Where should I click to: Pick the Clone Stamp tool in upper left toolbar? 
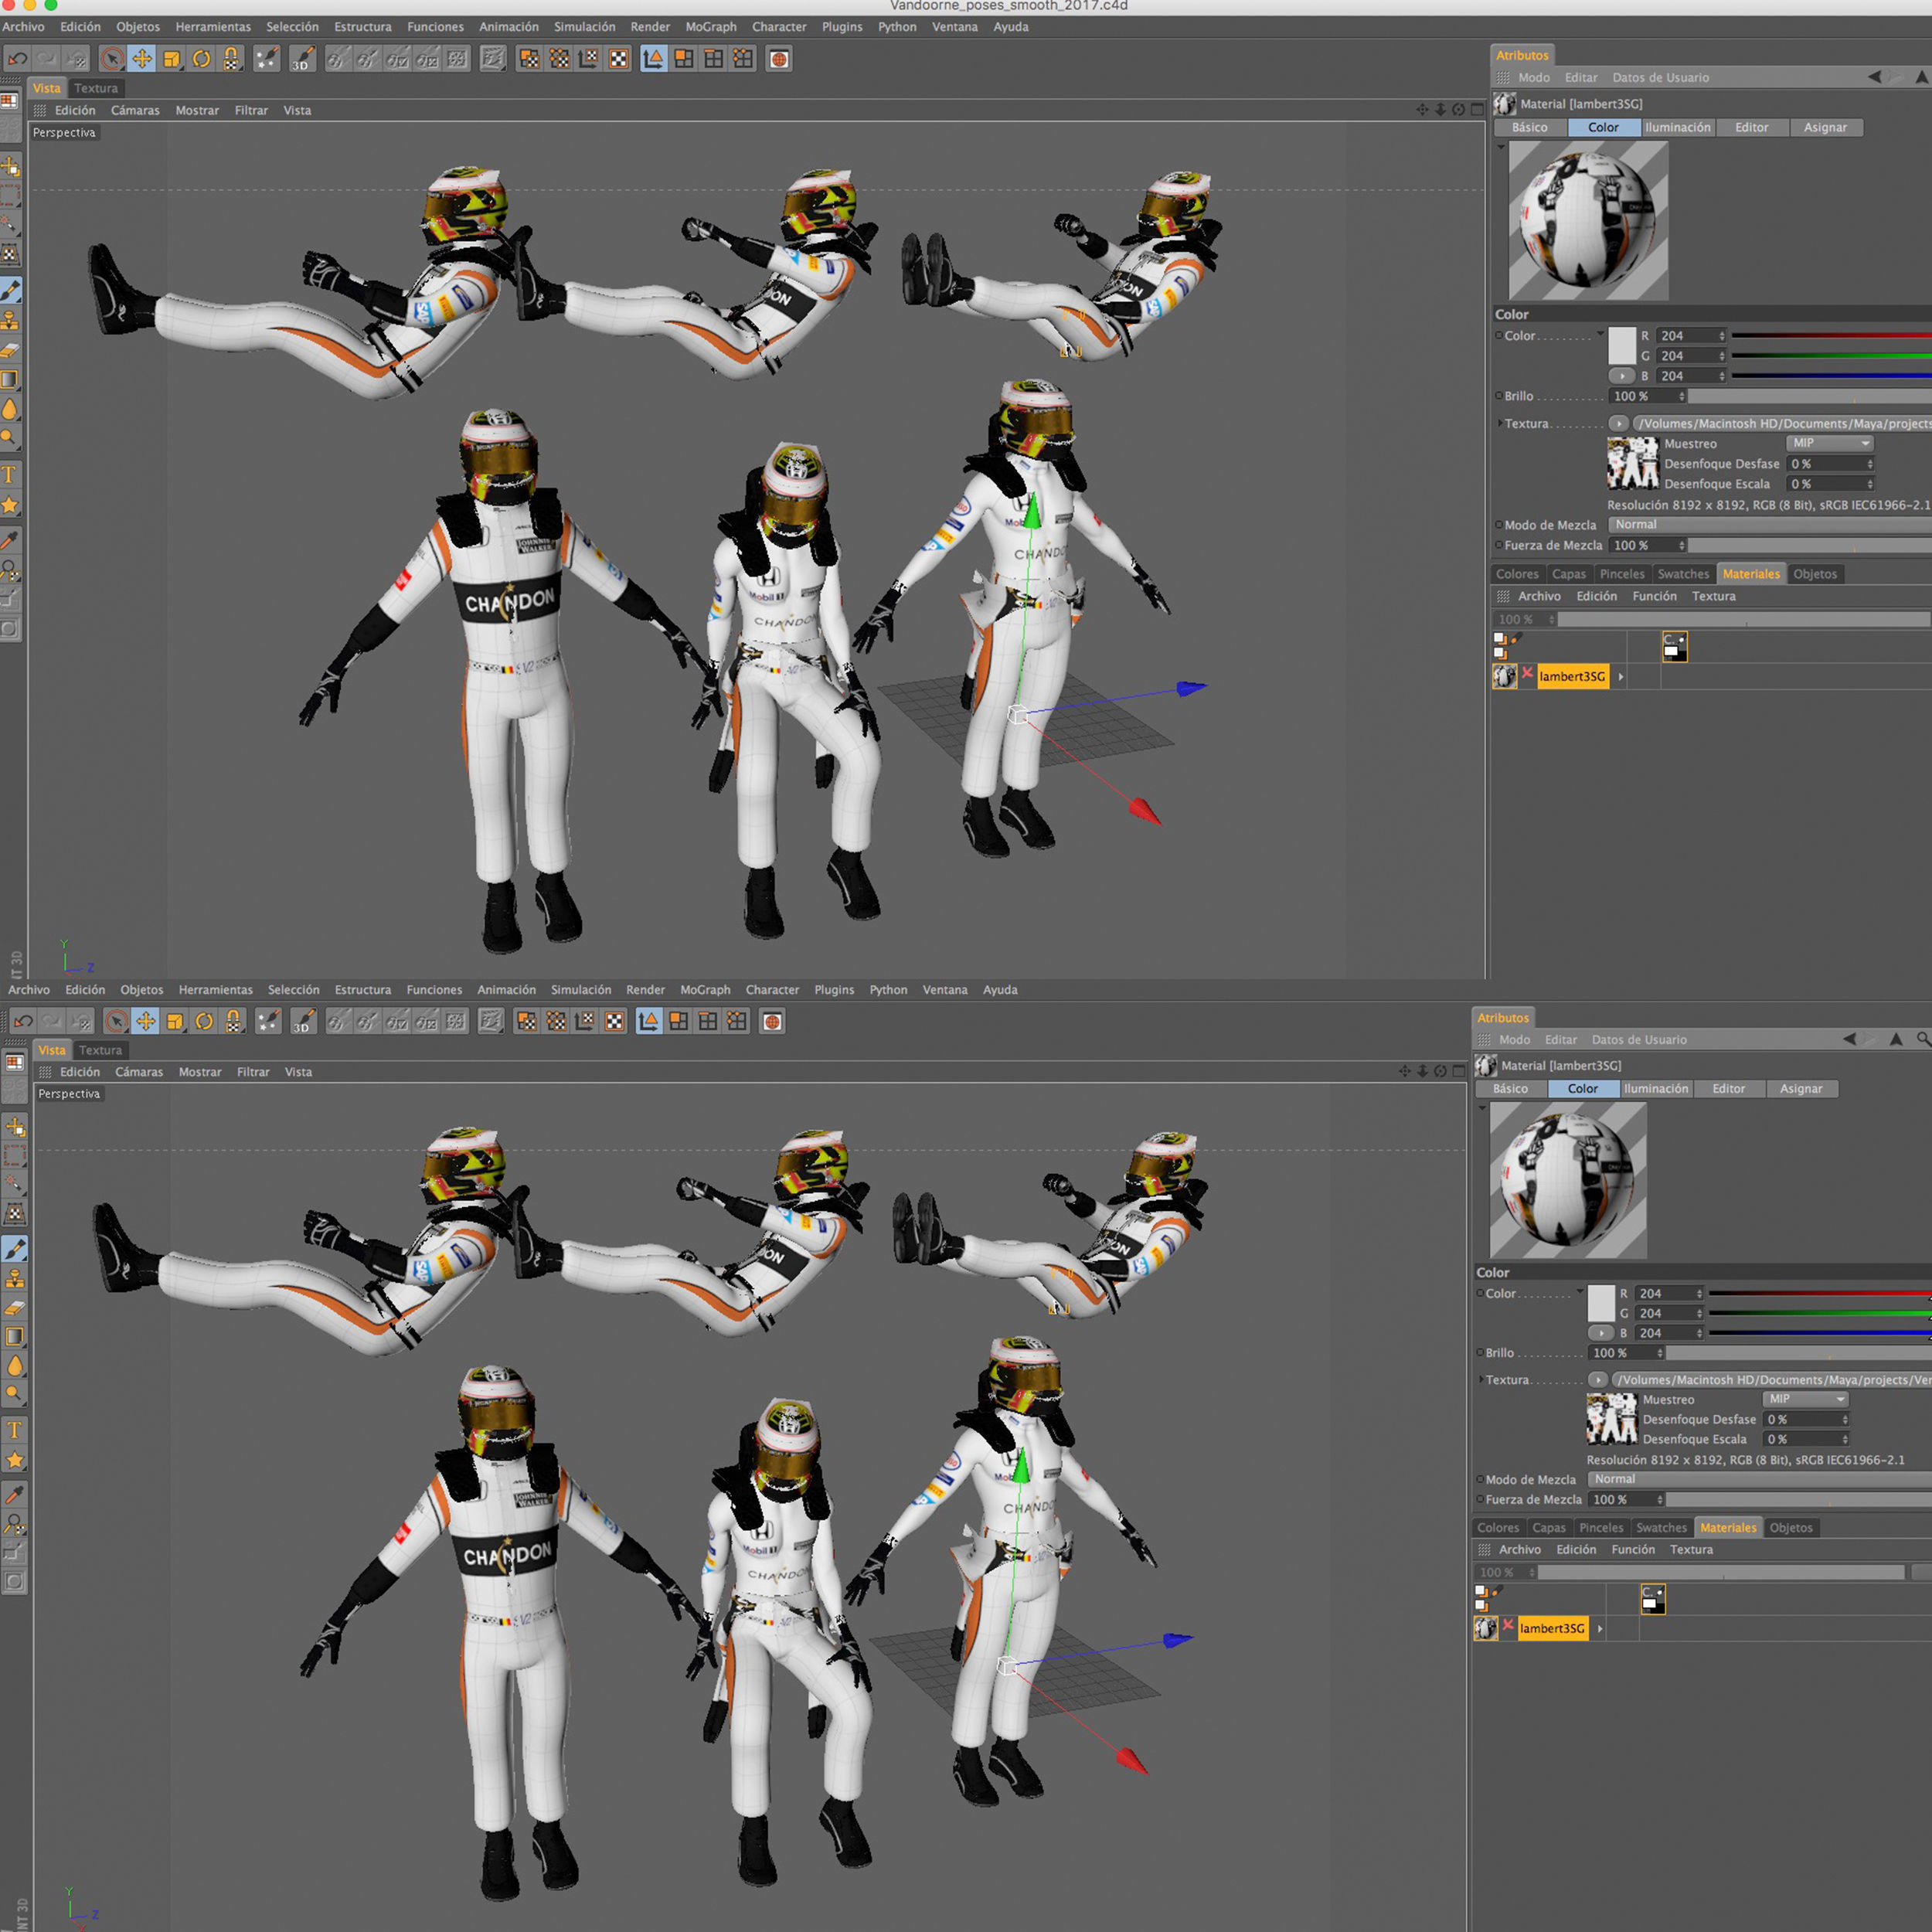(x=11, y=320)
